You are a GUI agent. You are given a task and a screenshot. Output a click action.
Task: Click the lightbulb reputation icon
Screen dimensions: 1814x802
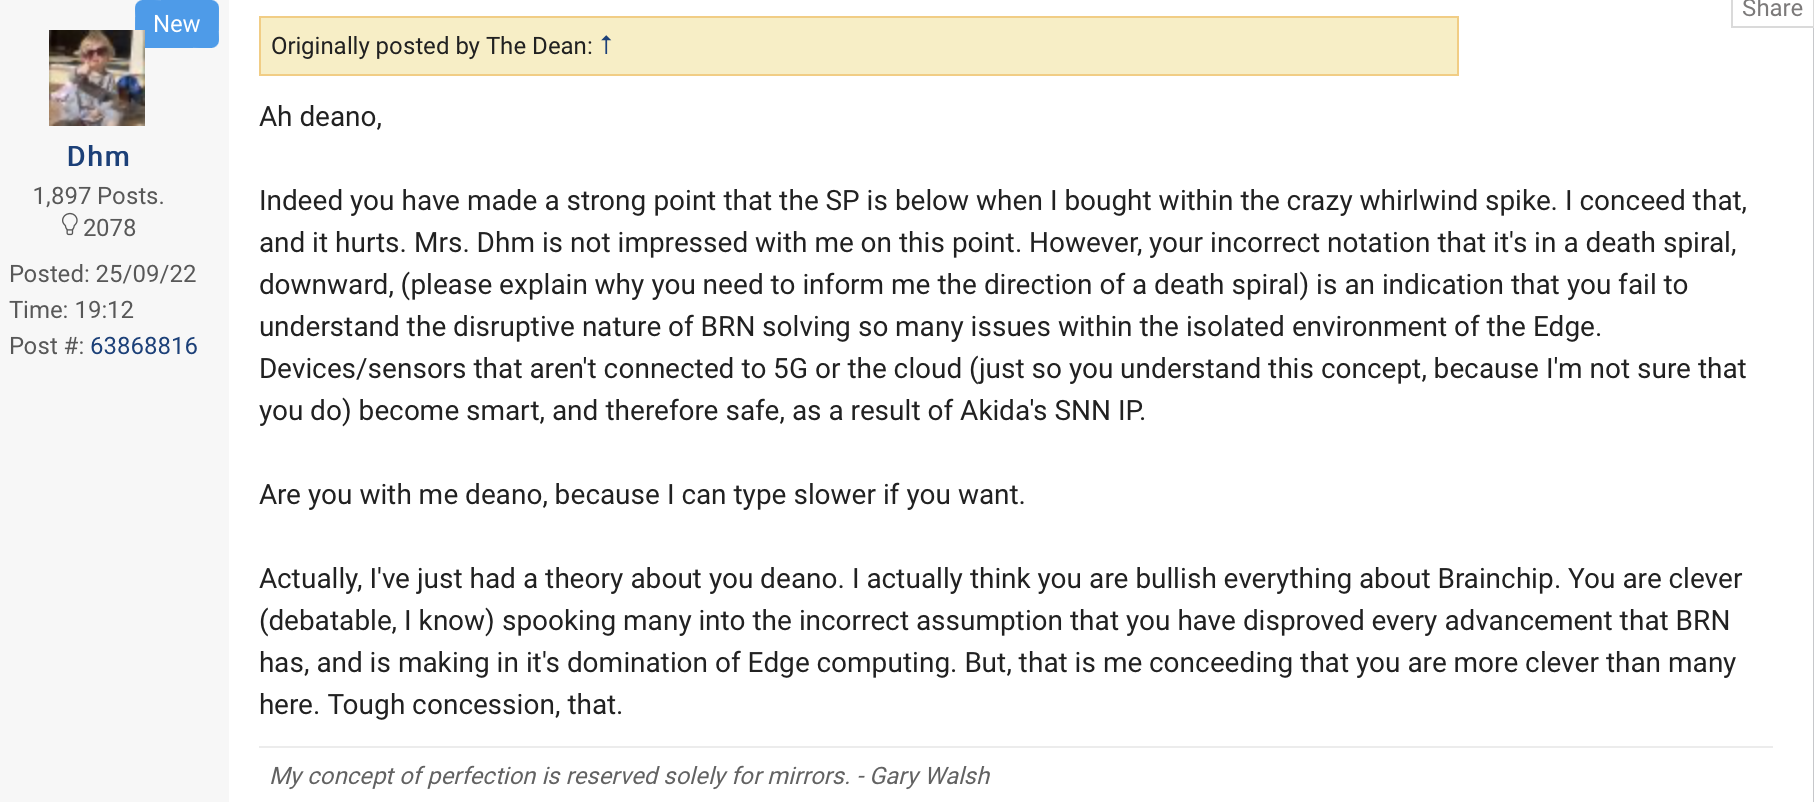(69, 225)
